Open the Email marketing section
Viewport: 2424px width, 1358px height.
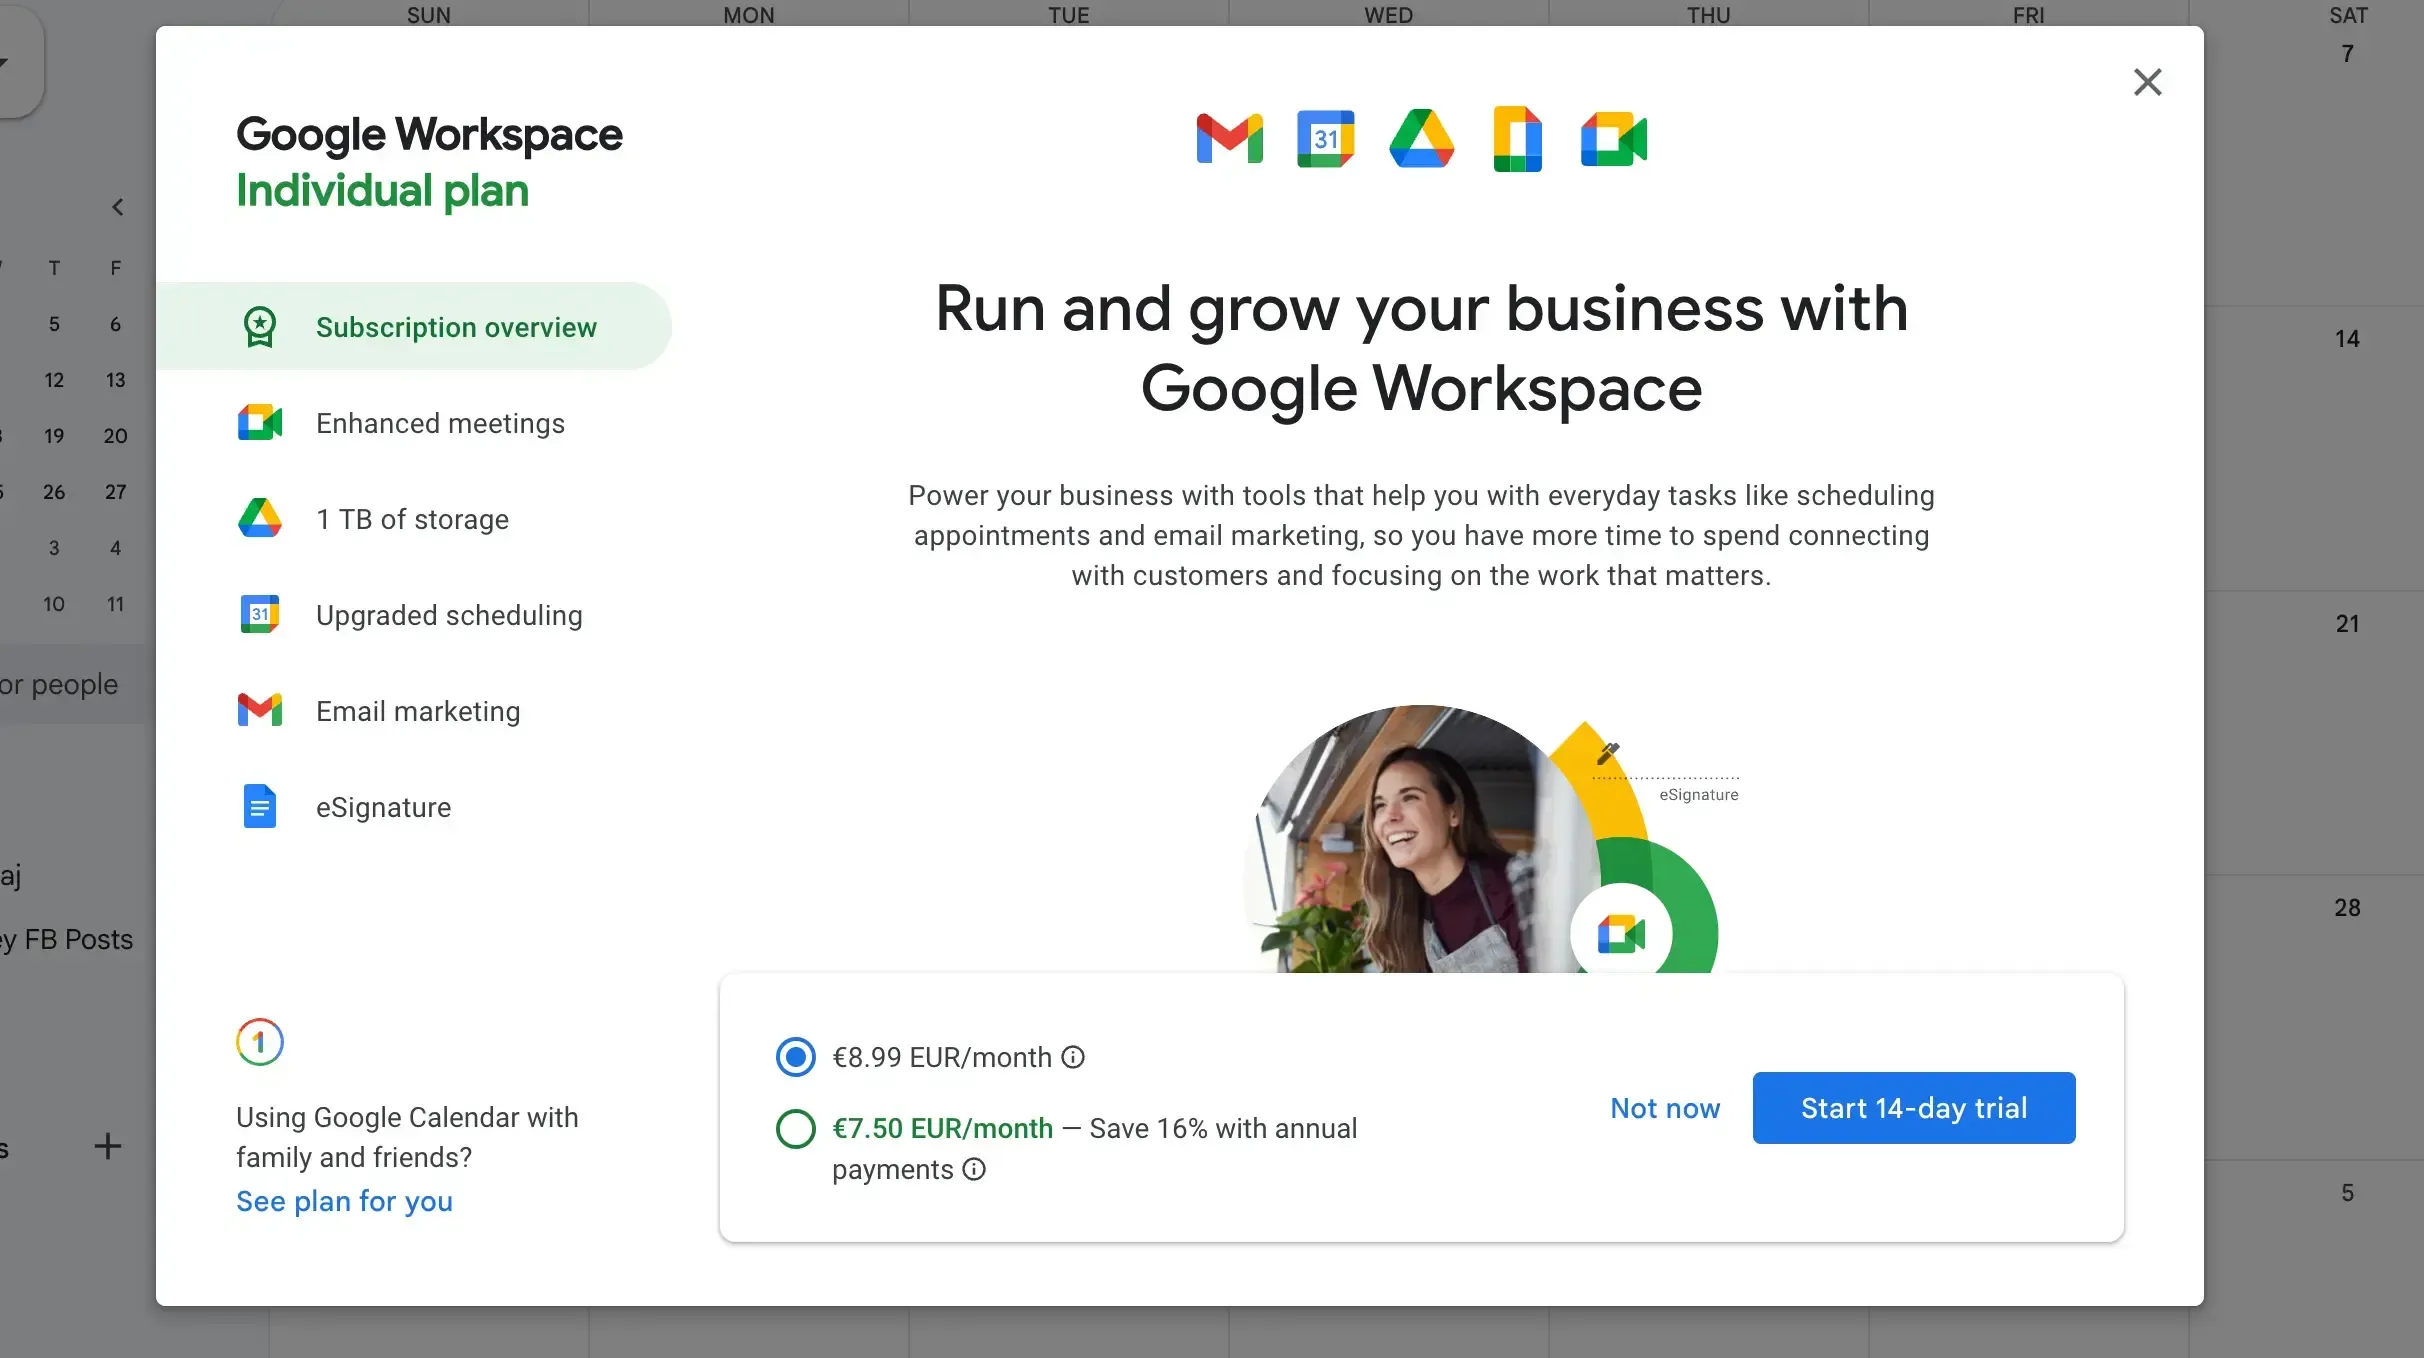[x=418, y=711]
